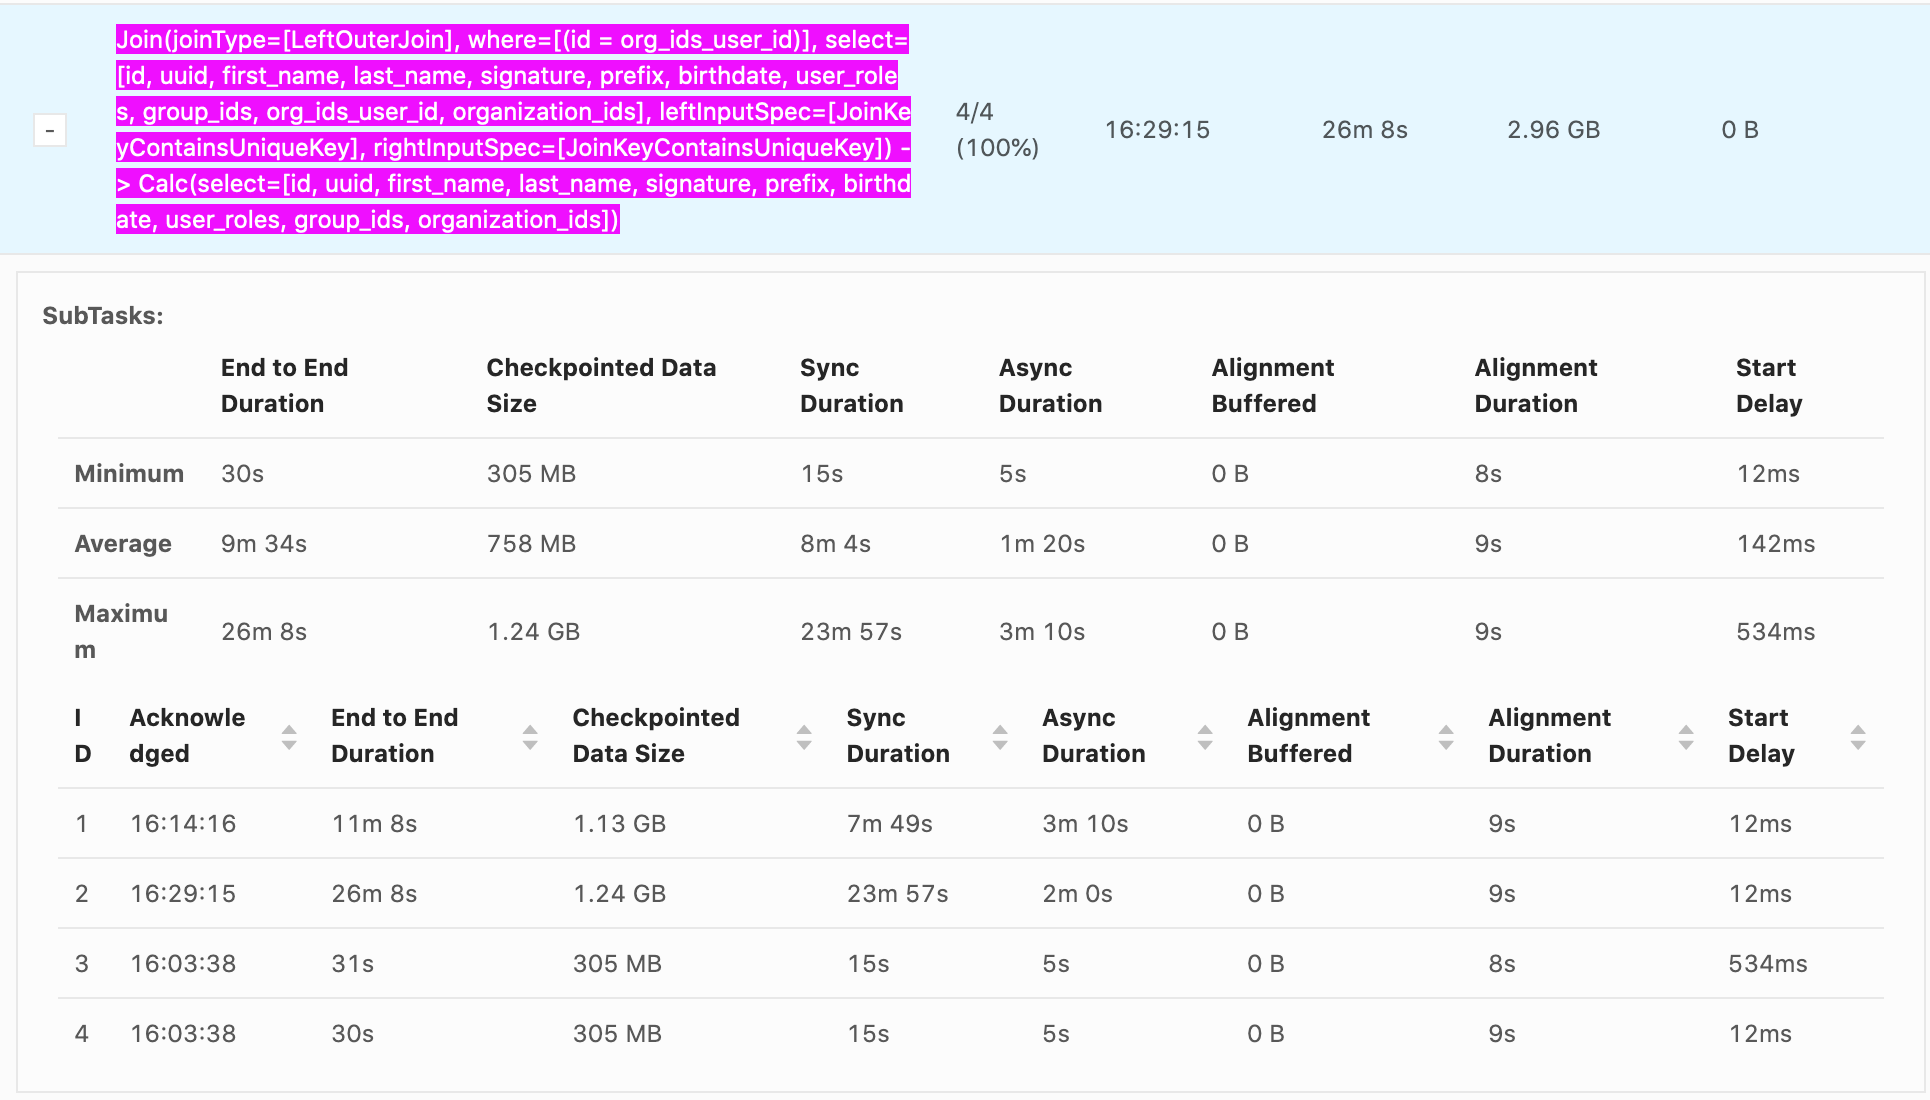Click the 4/4 (100%) acknowledged cell
The height and width of the screenshot is (1100, 1930).
[996, 130]
